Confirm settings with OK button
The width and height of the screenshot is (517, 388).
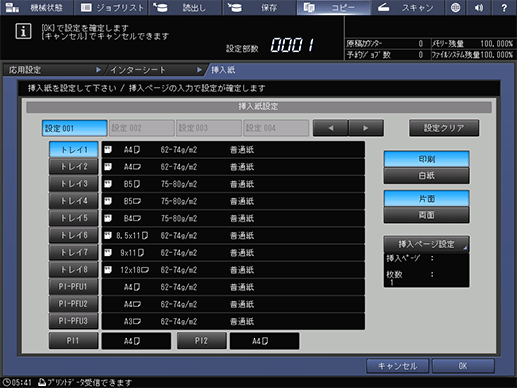click(x=463, y=366)
